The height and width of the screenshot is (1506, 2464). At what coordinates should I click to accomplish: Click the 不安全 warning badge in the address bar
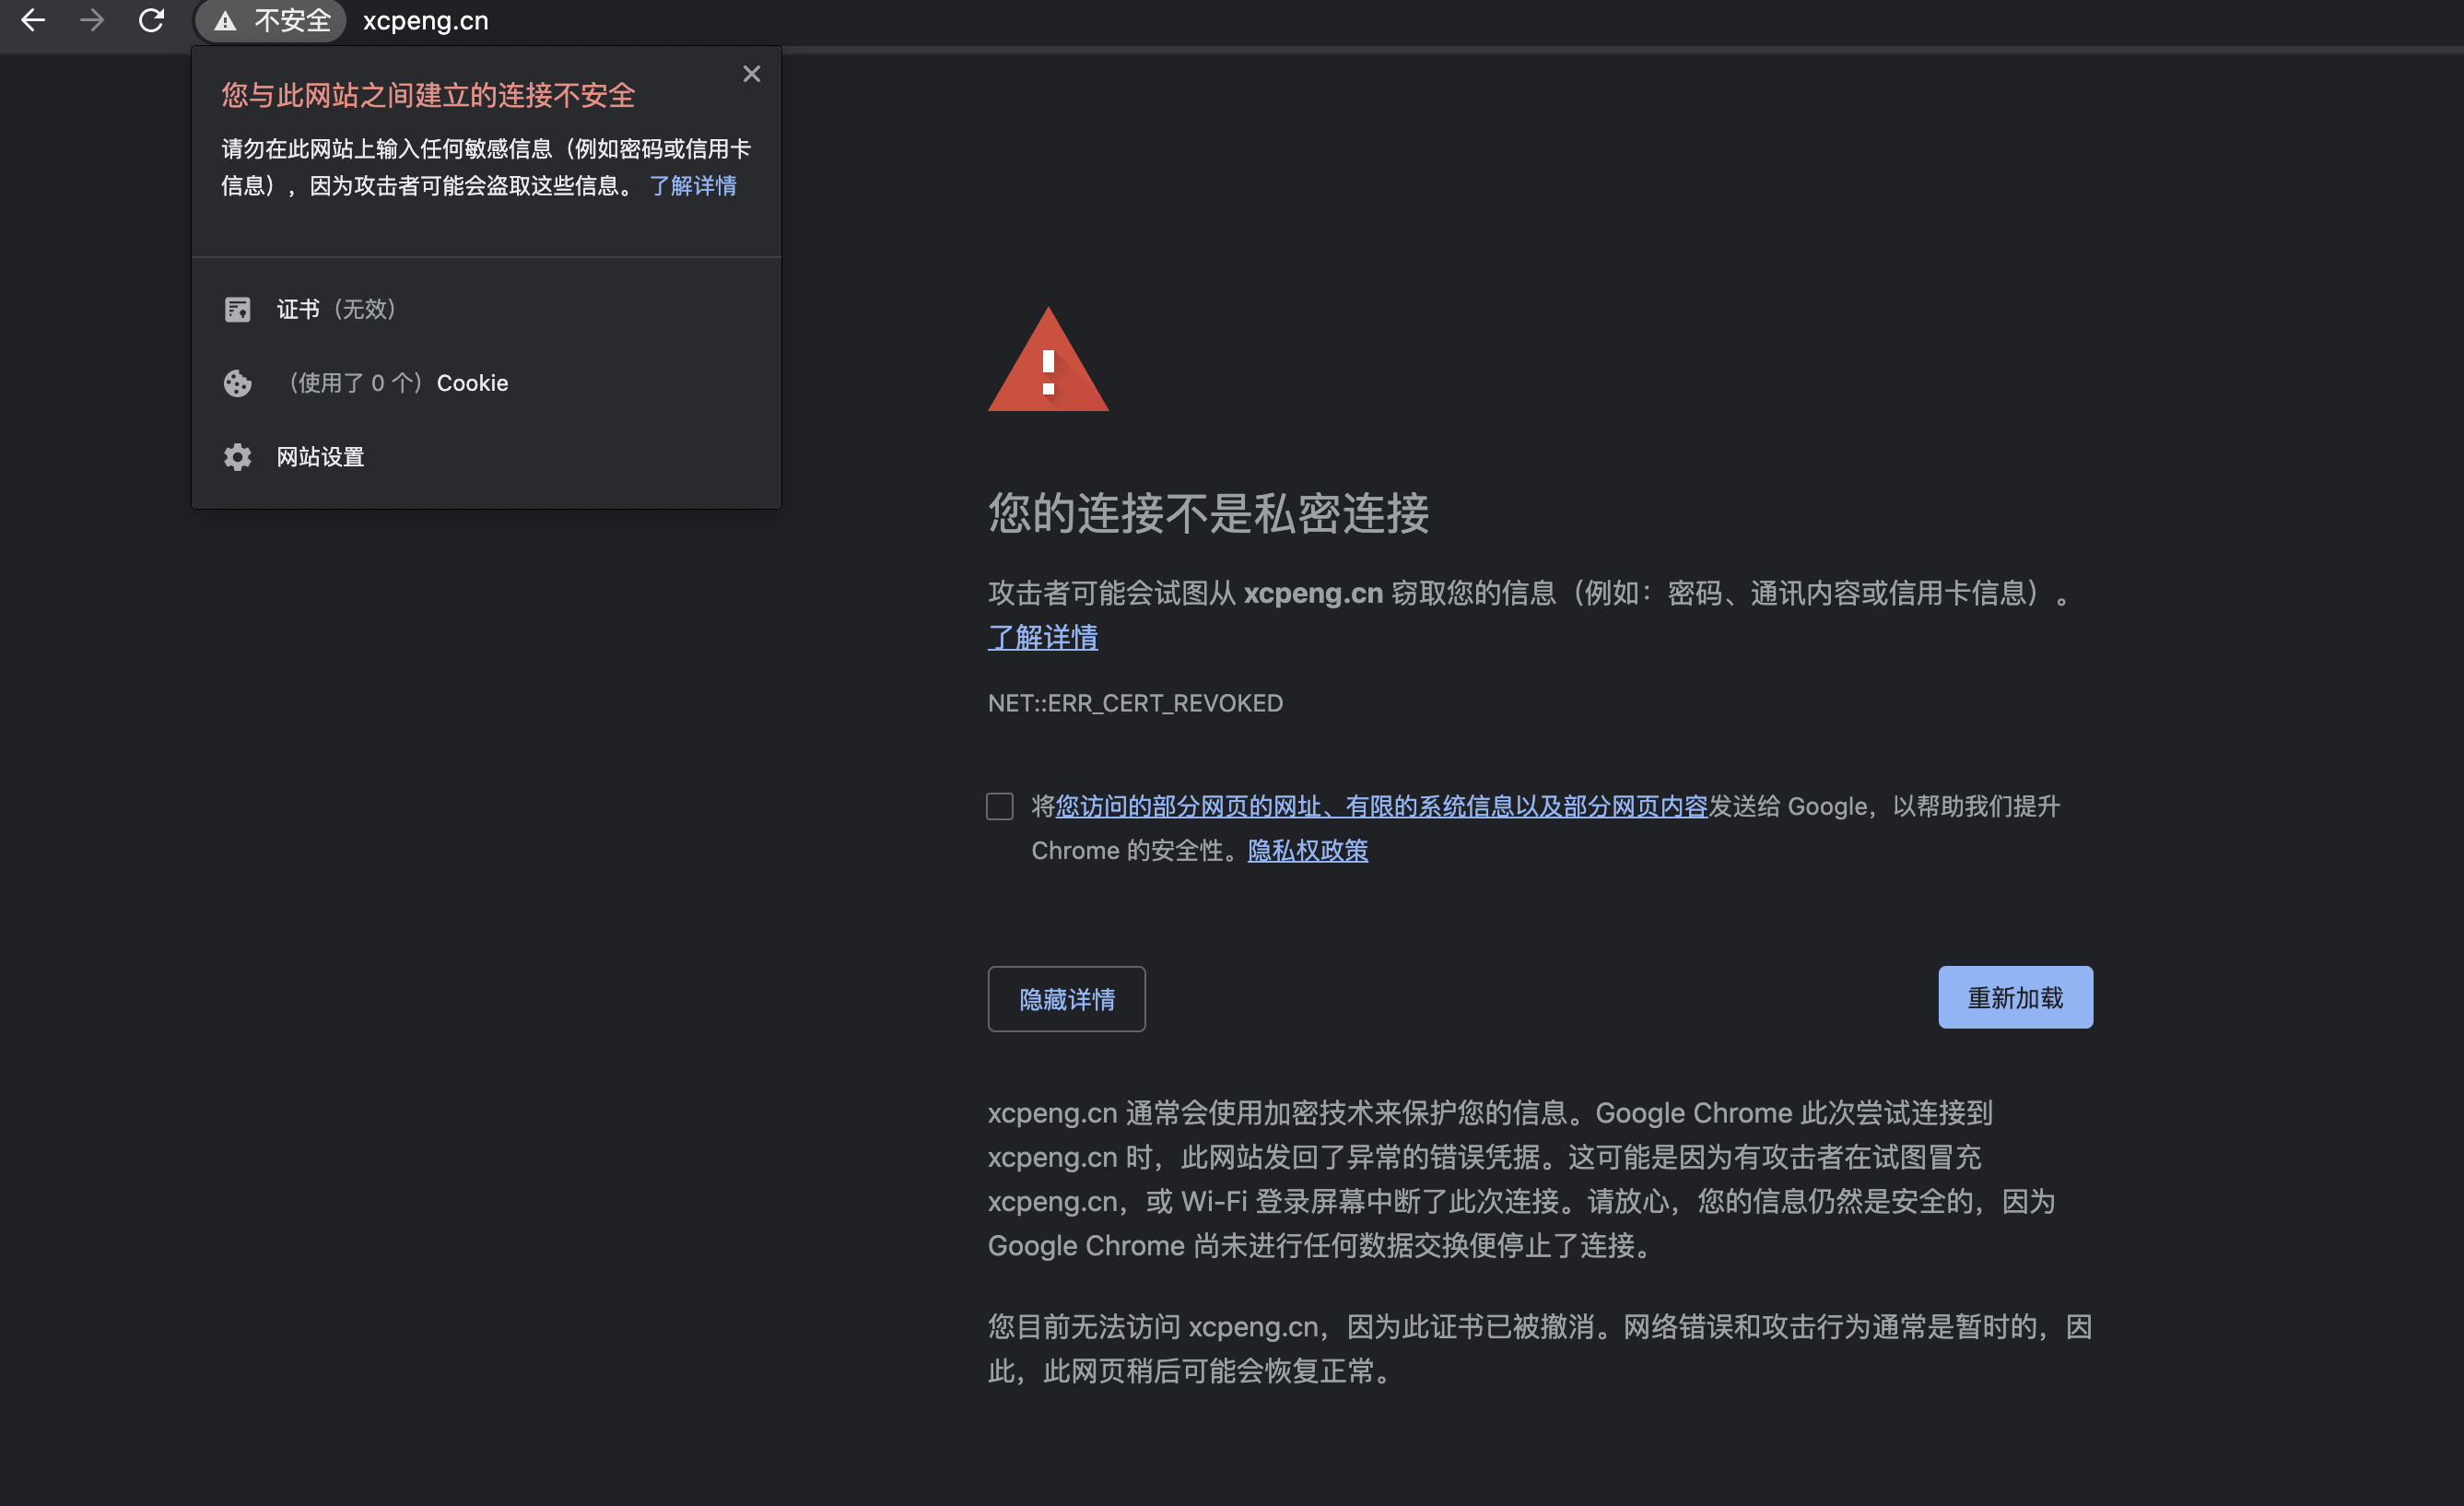click(x=271, y=21)
